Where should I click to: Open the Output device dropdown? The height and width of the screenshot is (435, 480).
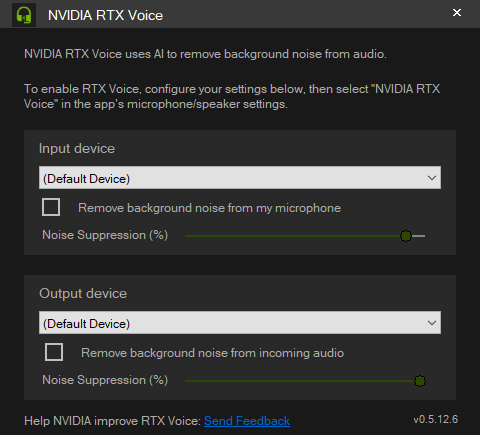240,323
